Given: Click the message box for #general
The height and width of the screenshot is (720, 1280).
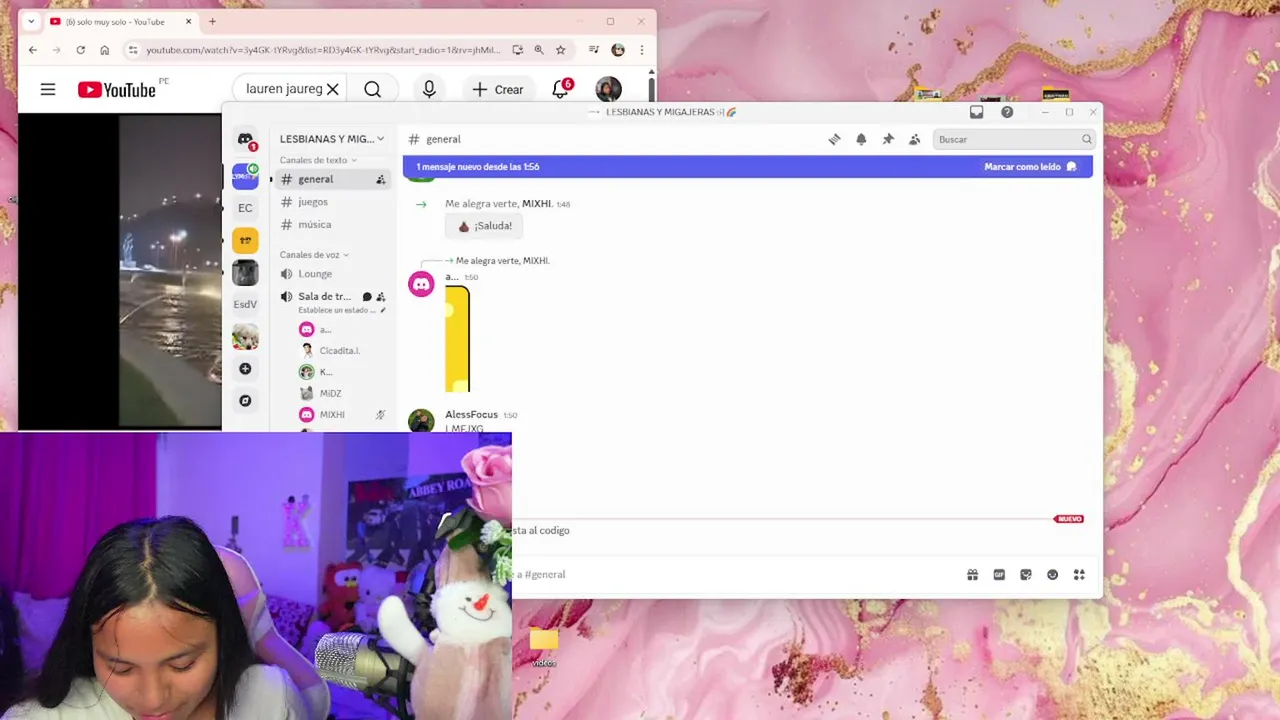Looking at the screenshot, I should pyautogui.click(x=735, y=575).
